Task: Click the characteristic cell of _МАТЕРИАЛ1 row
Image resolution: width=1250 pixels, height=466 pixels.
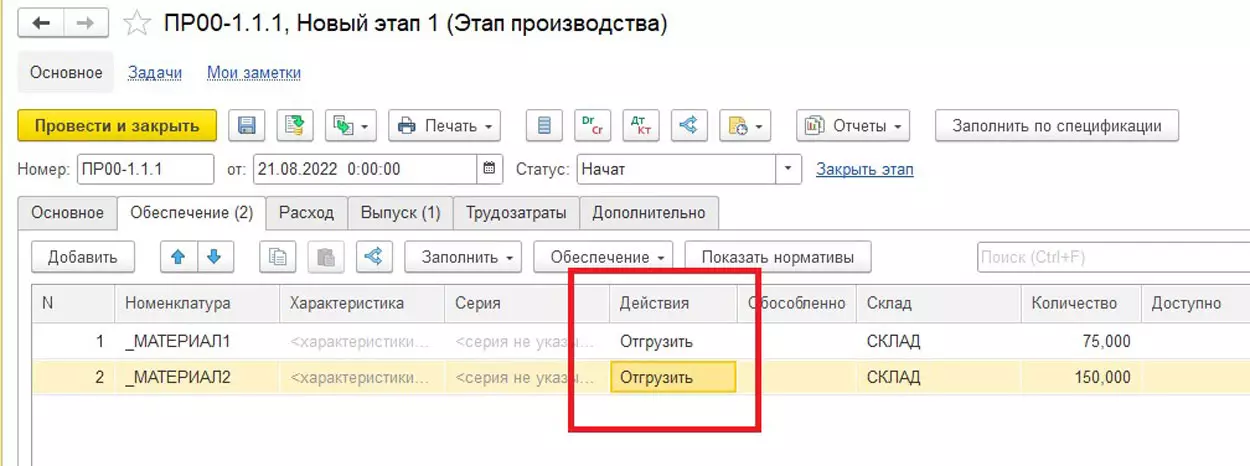Action: (362, 341)
